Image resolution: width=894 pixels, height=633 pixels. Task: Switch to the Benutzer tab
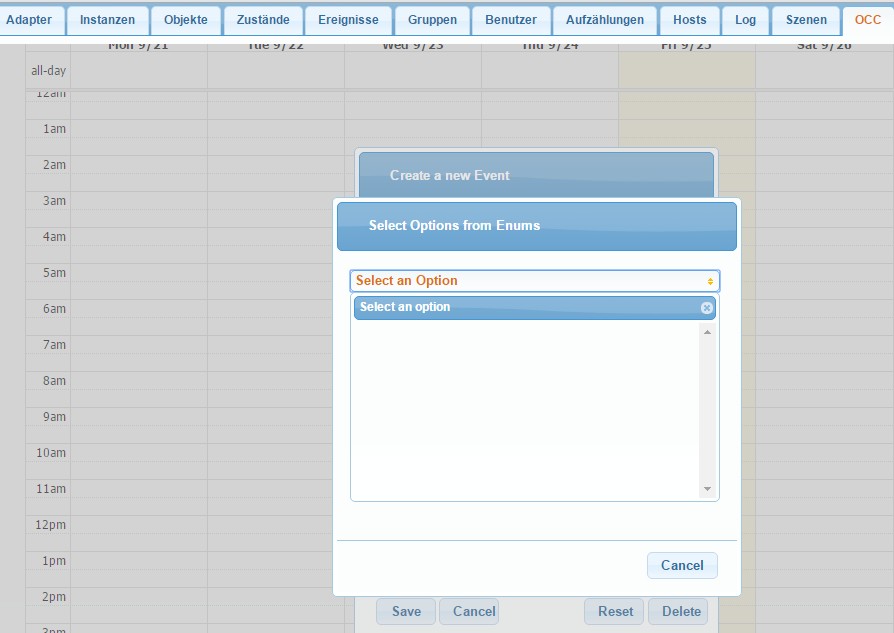click(x=511, y=20)
